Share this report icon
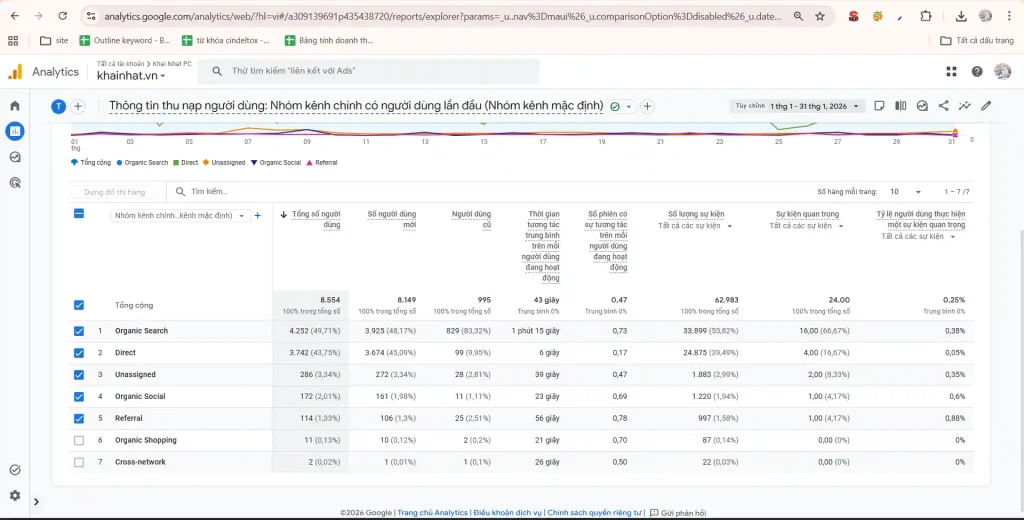The height and width of the screenshot is (520, 1024). pyautogui.click(x=943, y=106)
